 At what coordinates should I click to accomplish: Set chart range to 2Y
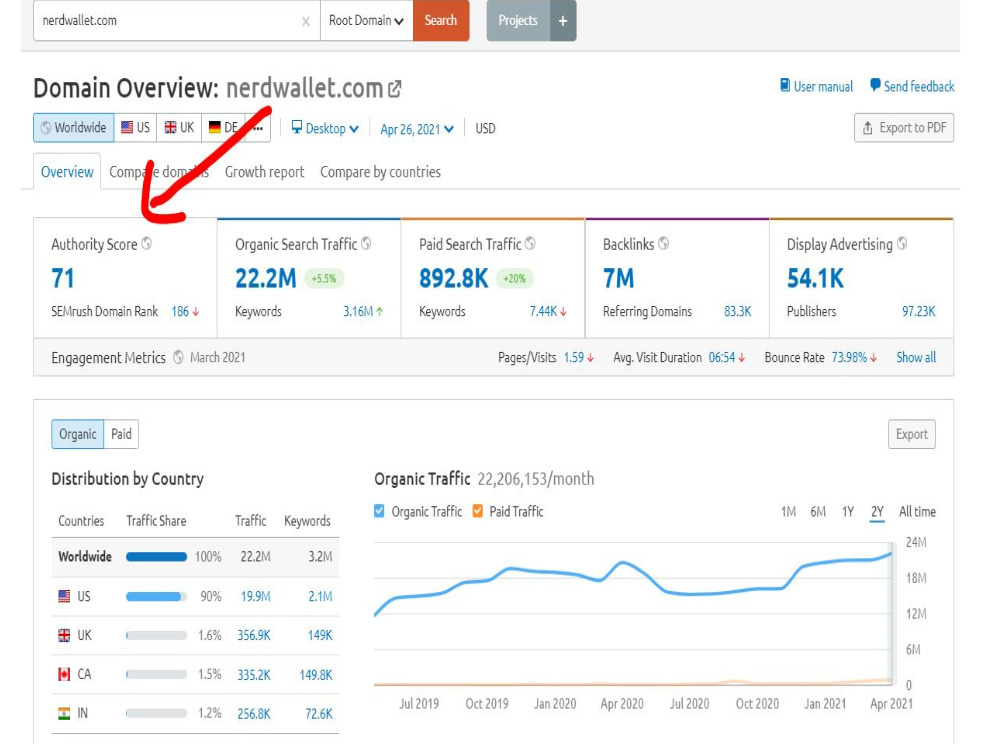click(878, 512)
